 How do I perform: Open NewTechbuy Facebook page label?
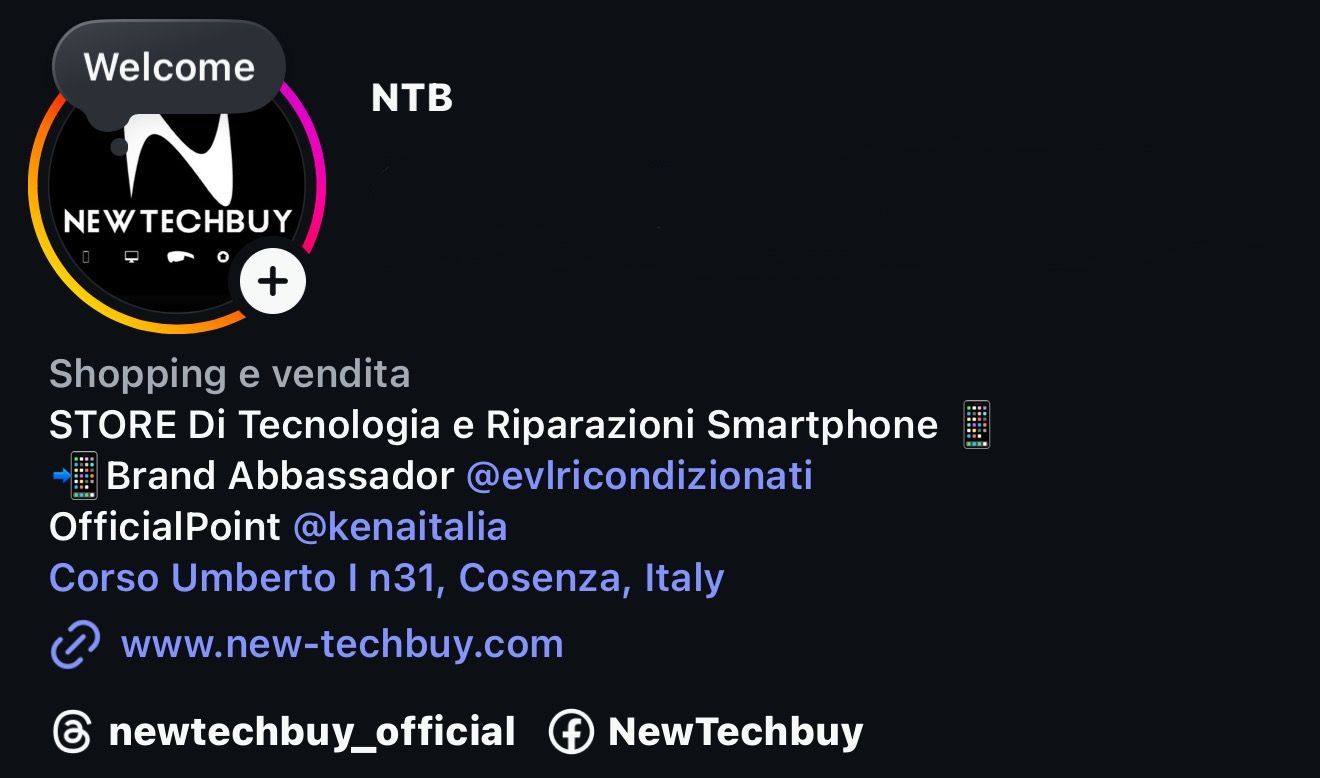click(x=736, y=732)
